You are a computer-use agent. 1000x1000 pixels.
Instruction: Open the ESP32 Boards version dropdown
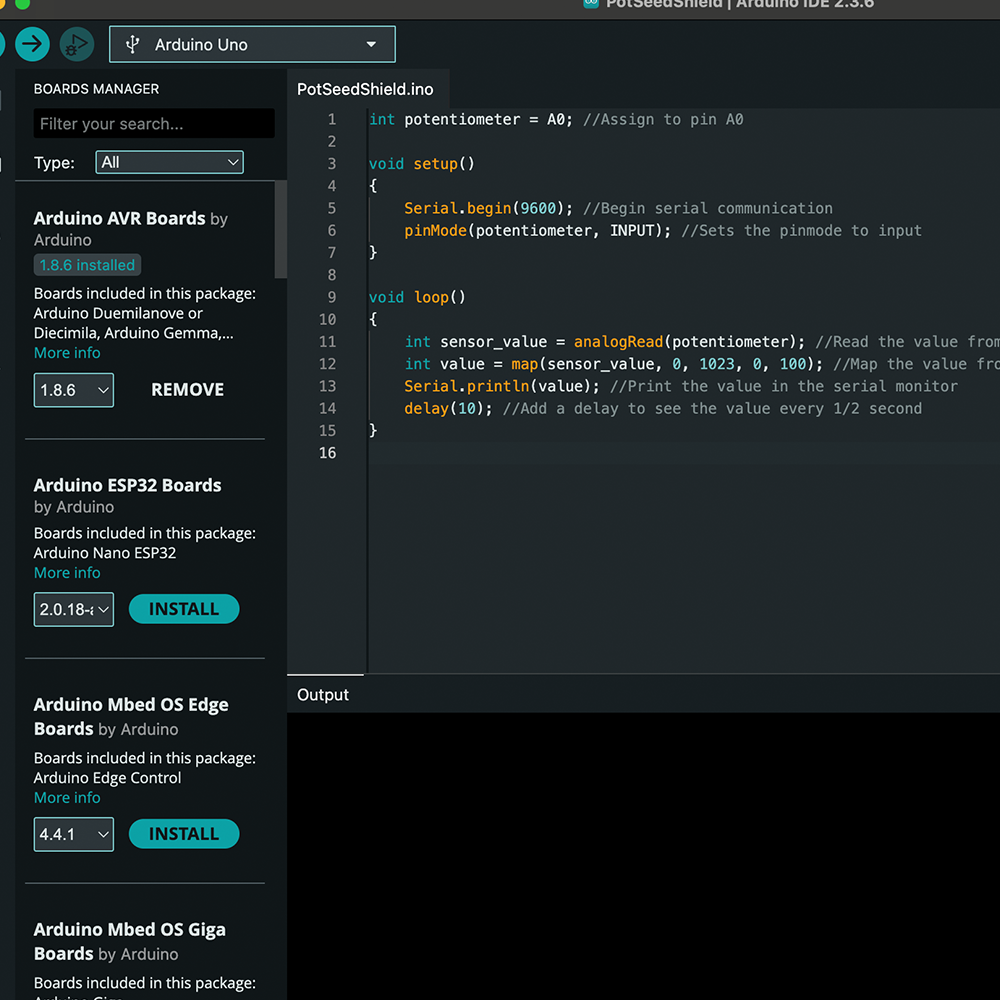(73, 609)
